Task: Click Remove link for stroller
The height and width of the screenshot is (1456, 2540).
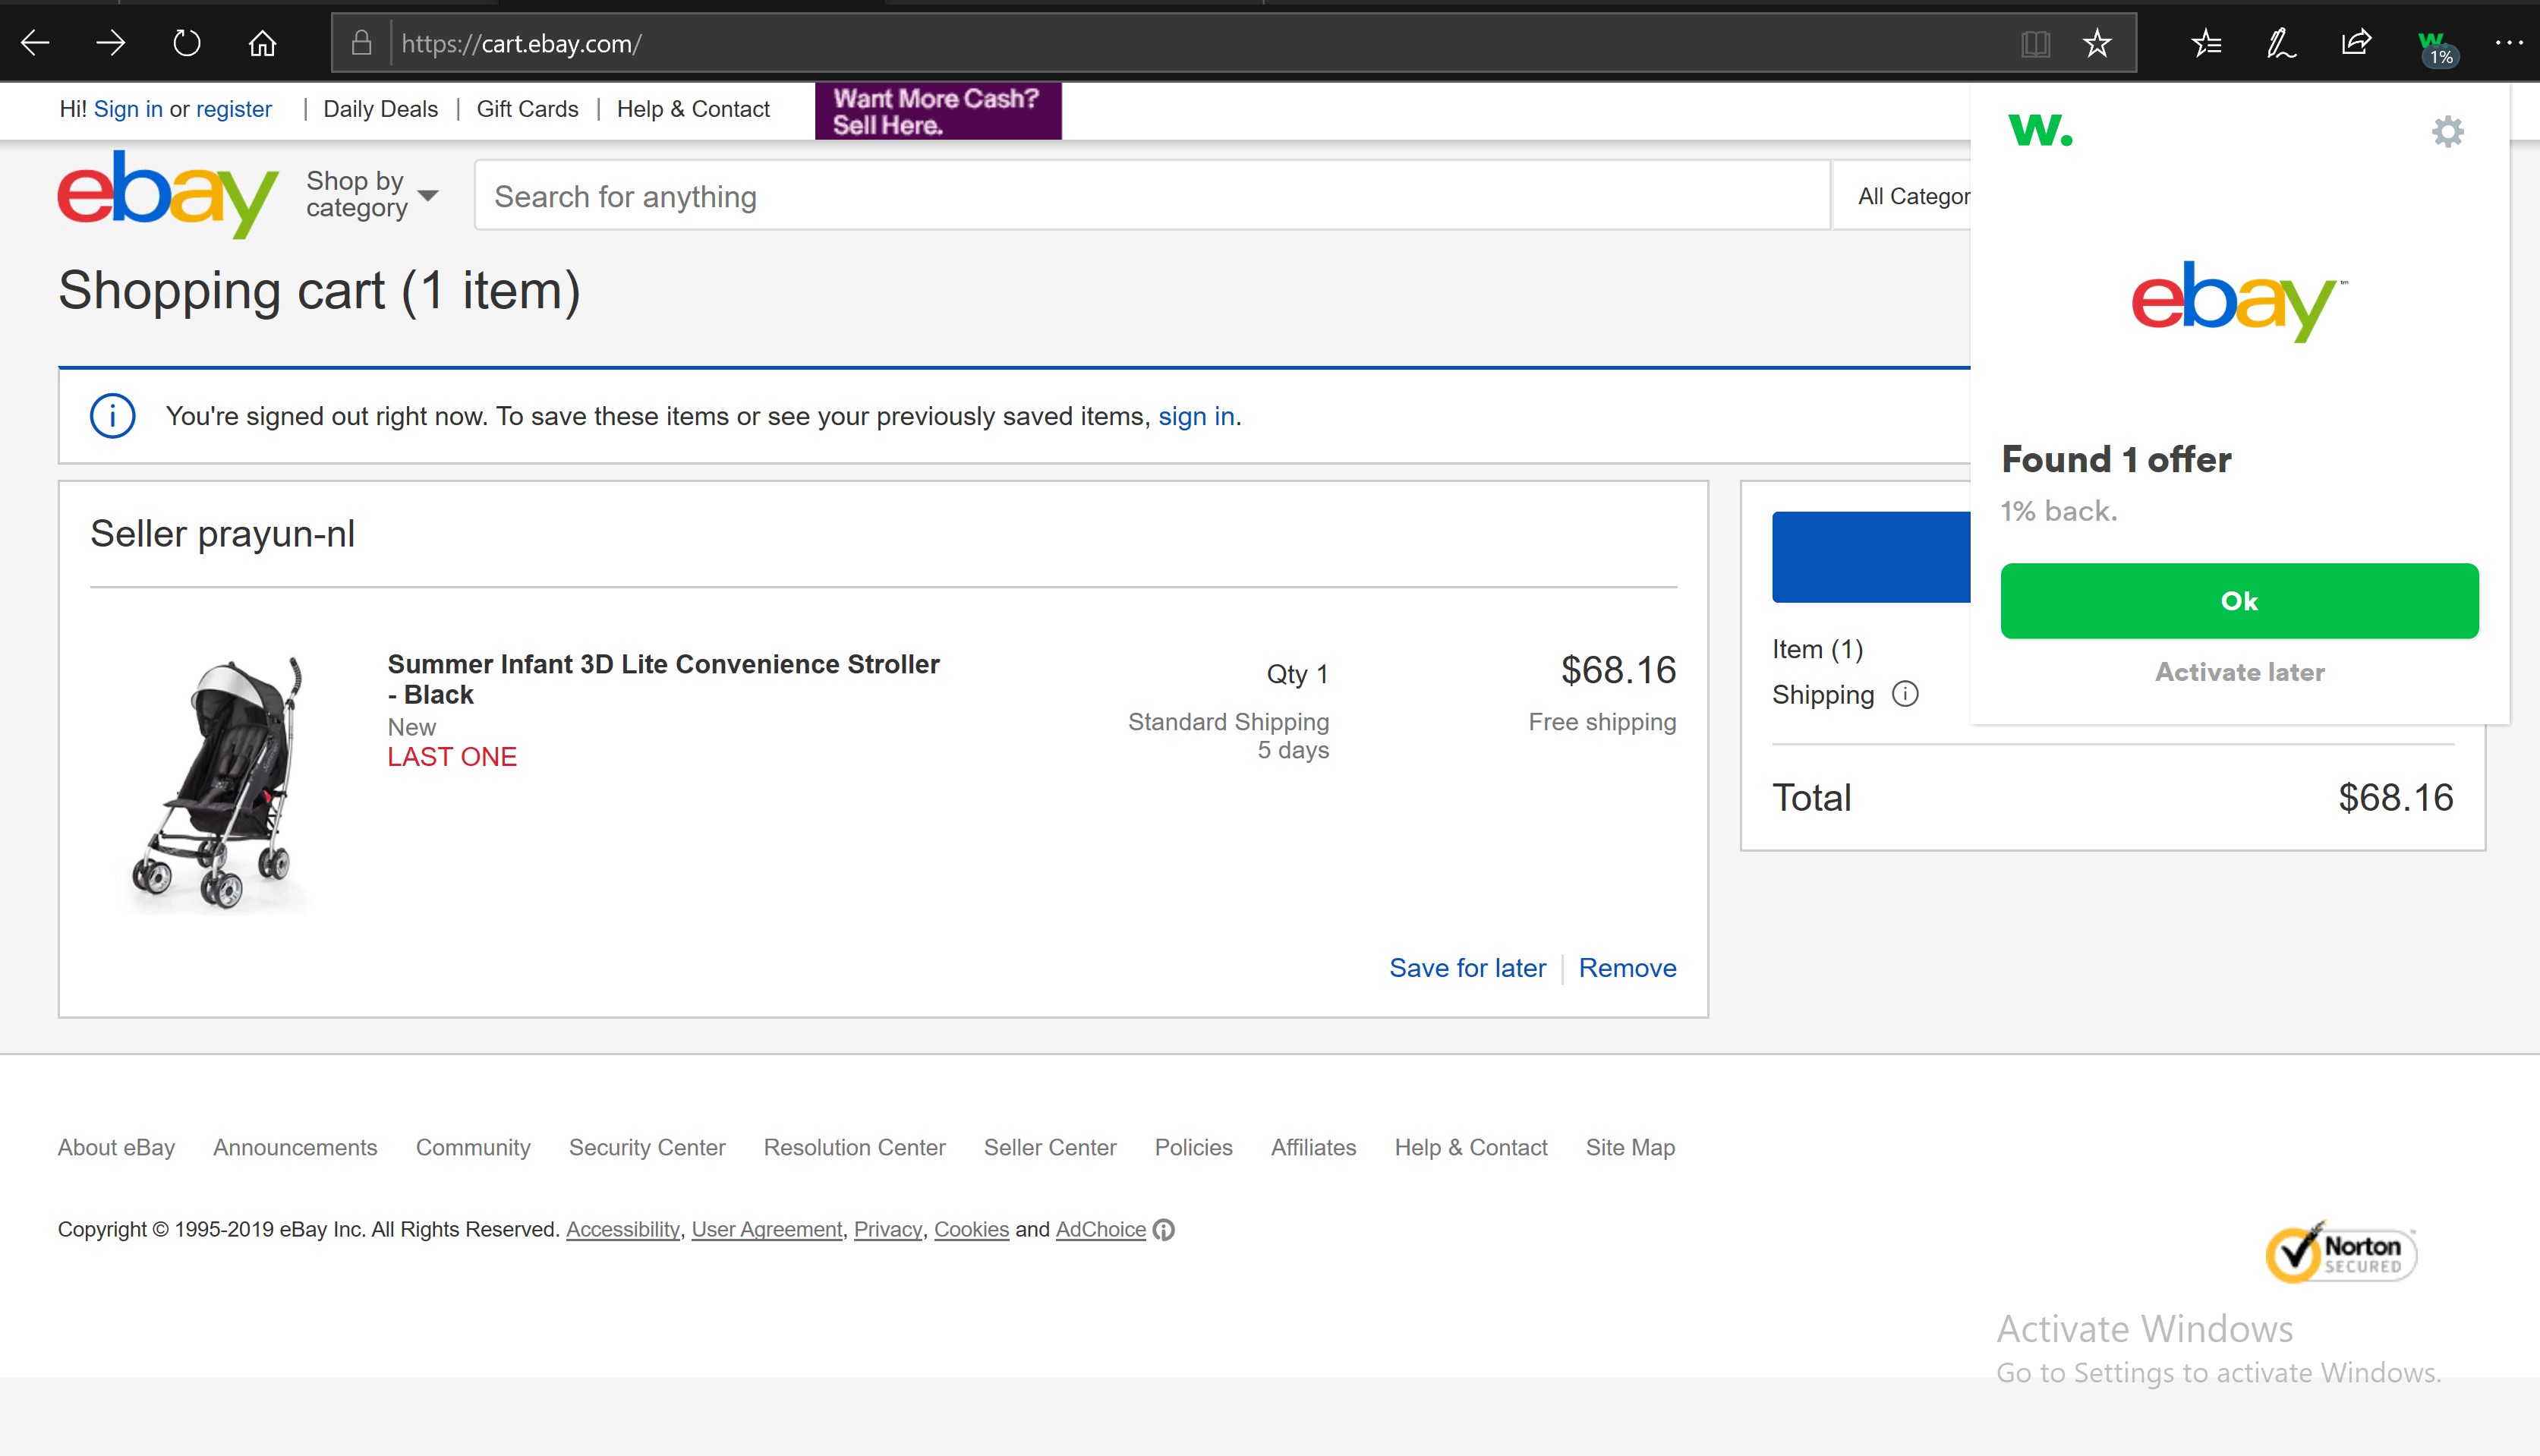Action: coord(1627,967)
